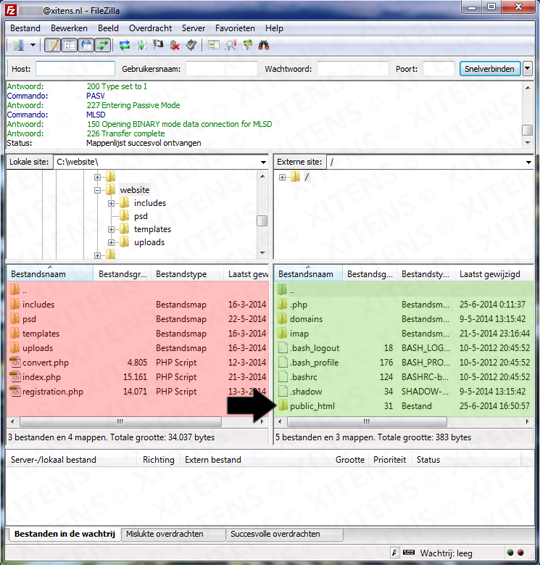Open the Snelverbinden history dropdown arrow
The width and height of the screenshot is (540, 565).
tap(528, 69)
